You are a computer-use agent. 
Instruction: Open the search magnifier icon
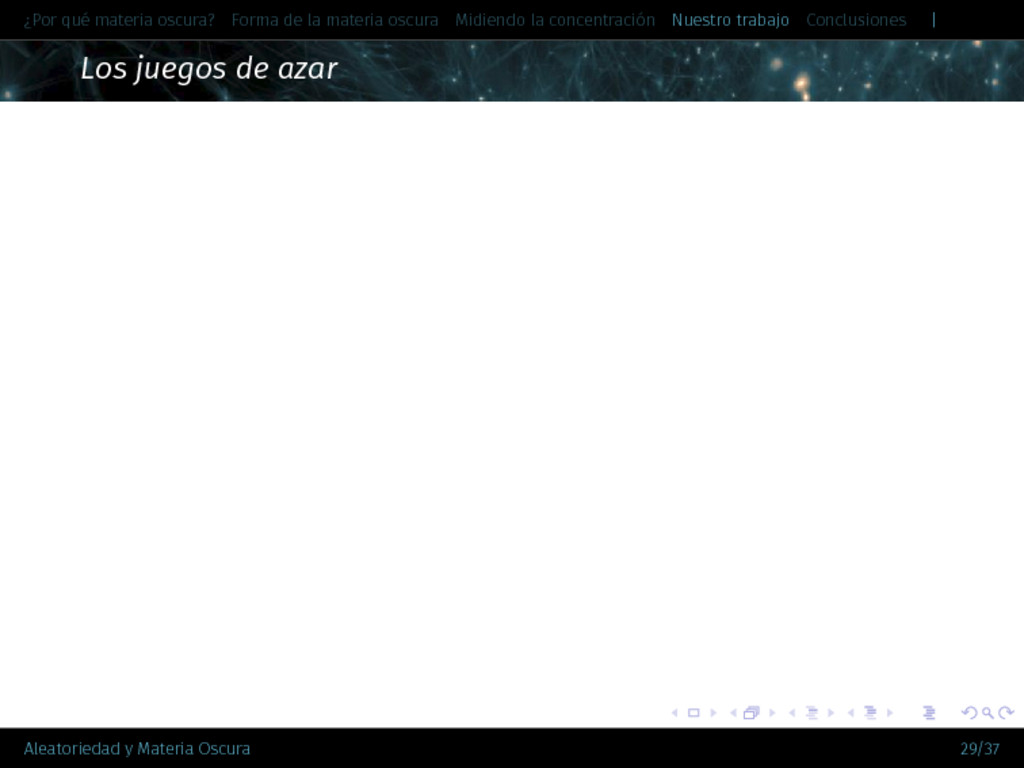(x=988, y=713)
